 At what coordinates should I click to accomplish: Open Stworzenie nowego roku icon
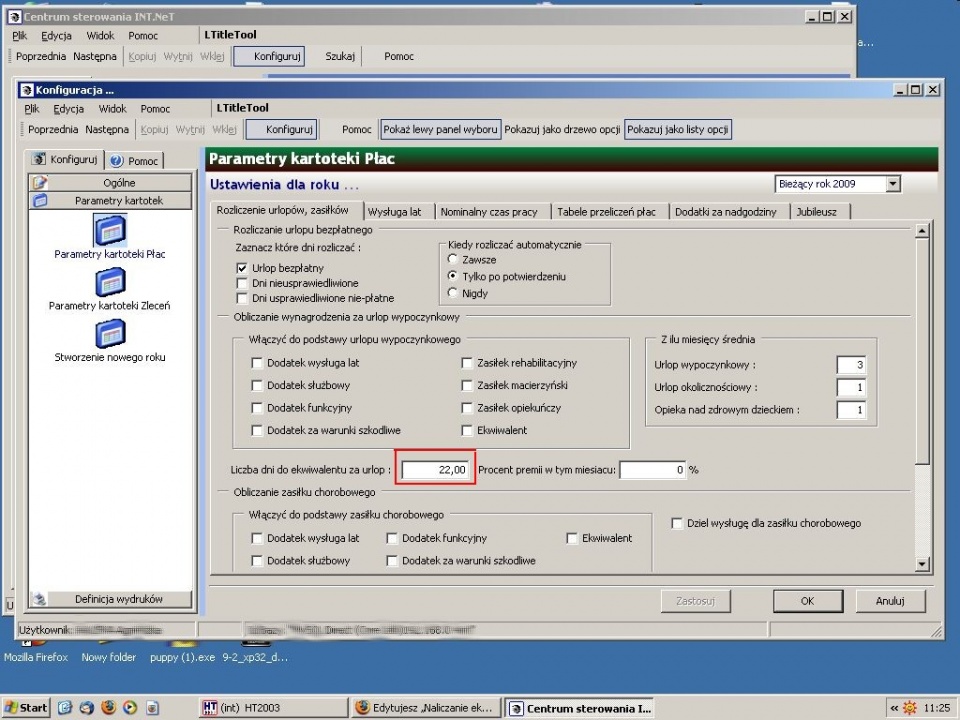pos(110,334)
